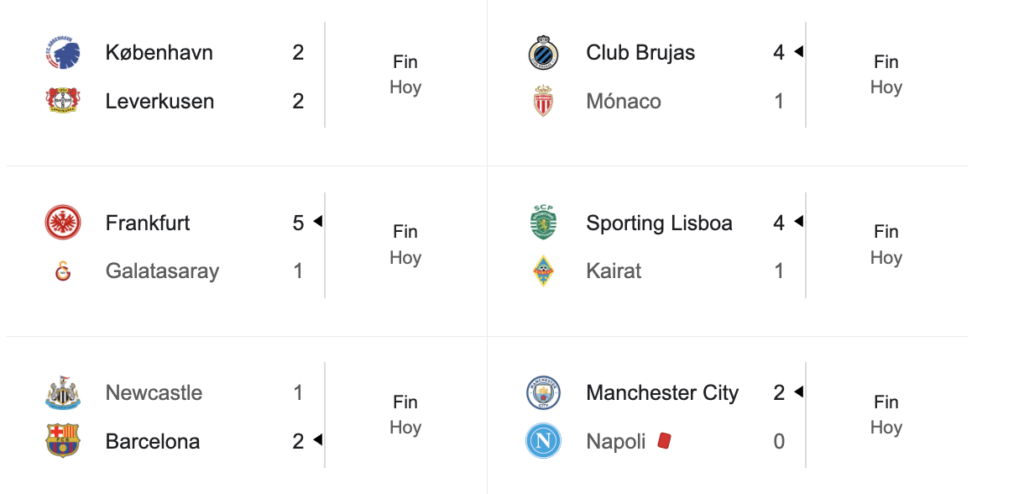Click the Frankfurt score of 5
The image size is (1024, 494).
pyautogui.click(x=298, y=223)
